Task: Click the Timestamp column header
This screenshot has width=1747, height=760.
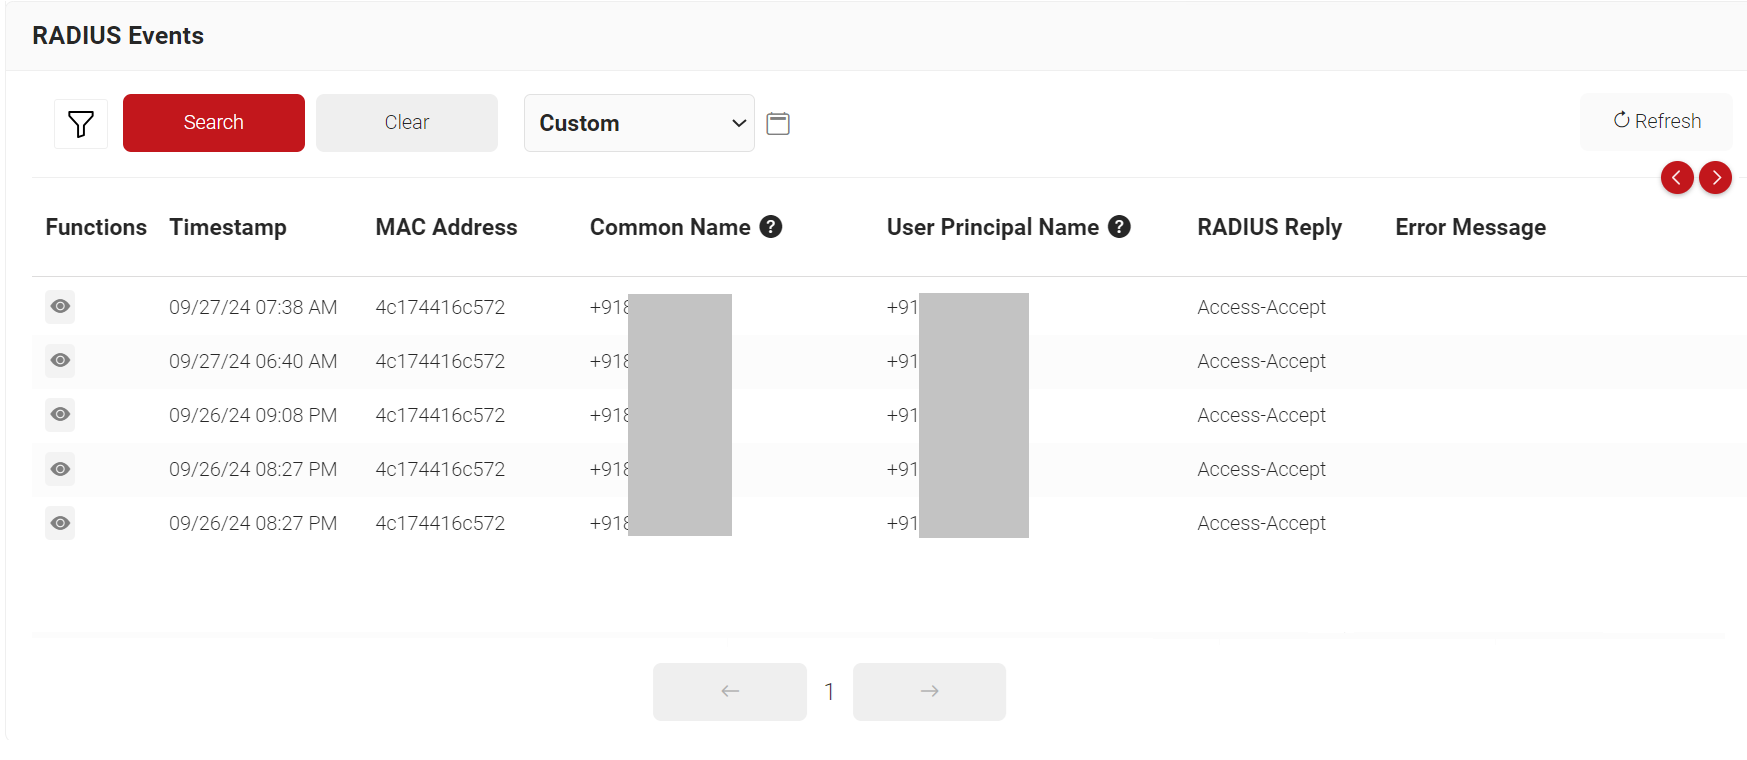Action: click(228, 227)
